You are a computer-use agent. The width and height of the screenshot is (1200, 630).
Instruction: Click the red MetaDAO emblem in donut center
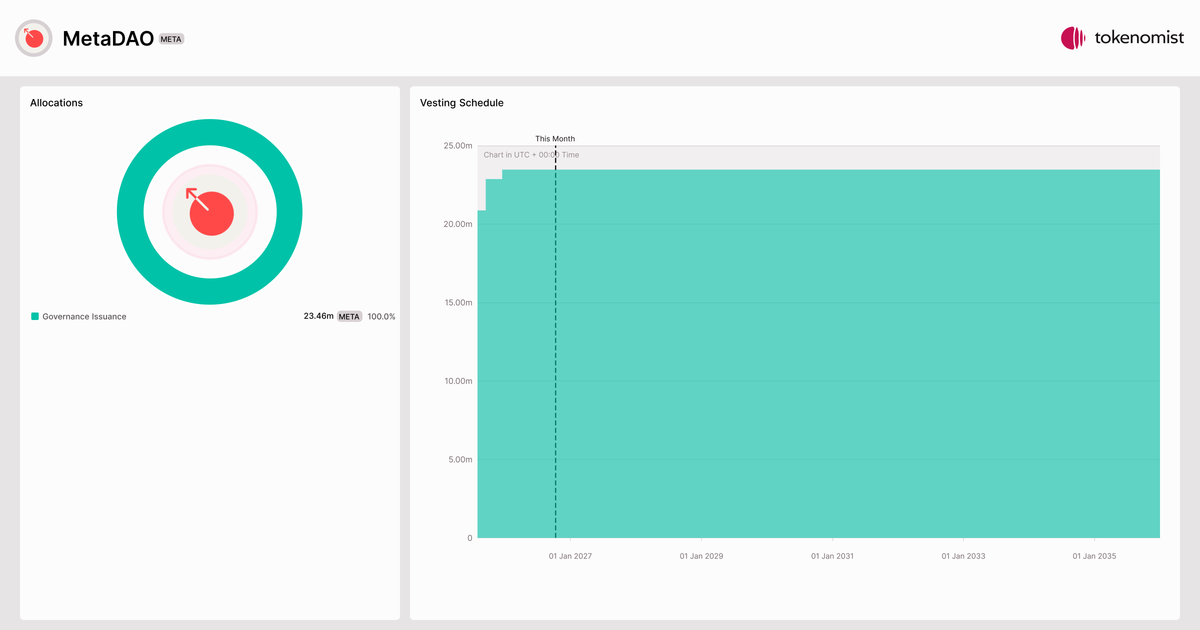point(210,212)
